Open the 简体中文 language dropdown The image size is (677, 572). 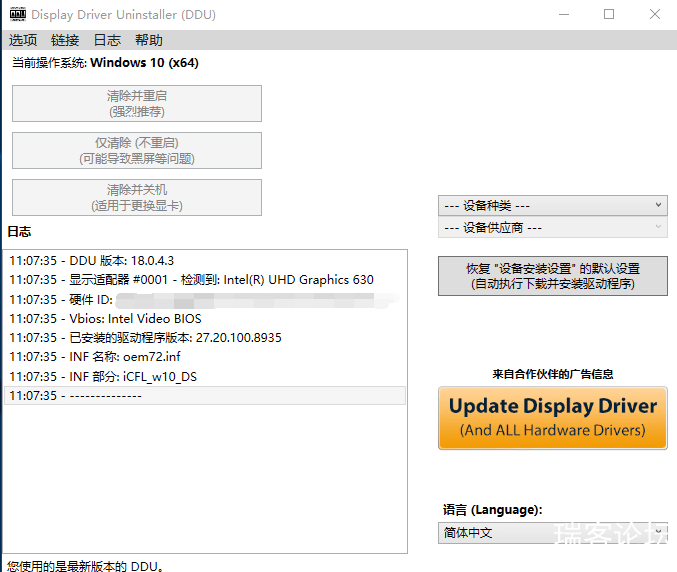552,533
